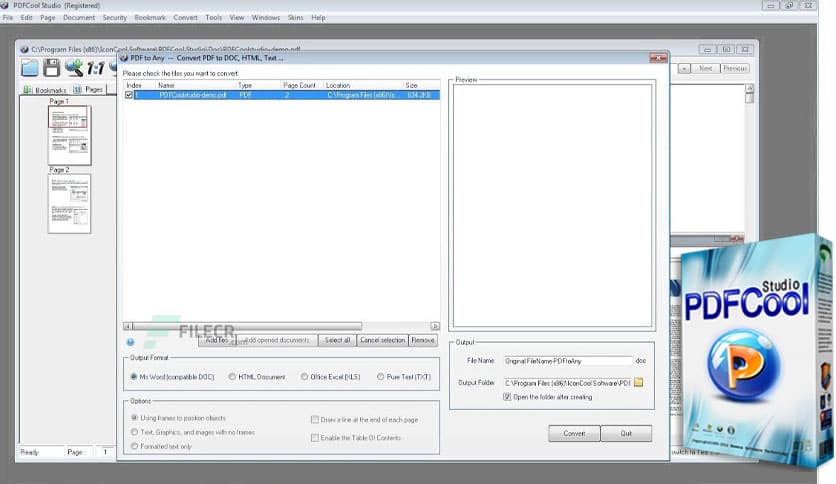Enable Draw a line at end of each page
Screen dimensions: 836x484
pos(315,420)
